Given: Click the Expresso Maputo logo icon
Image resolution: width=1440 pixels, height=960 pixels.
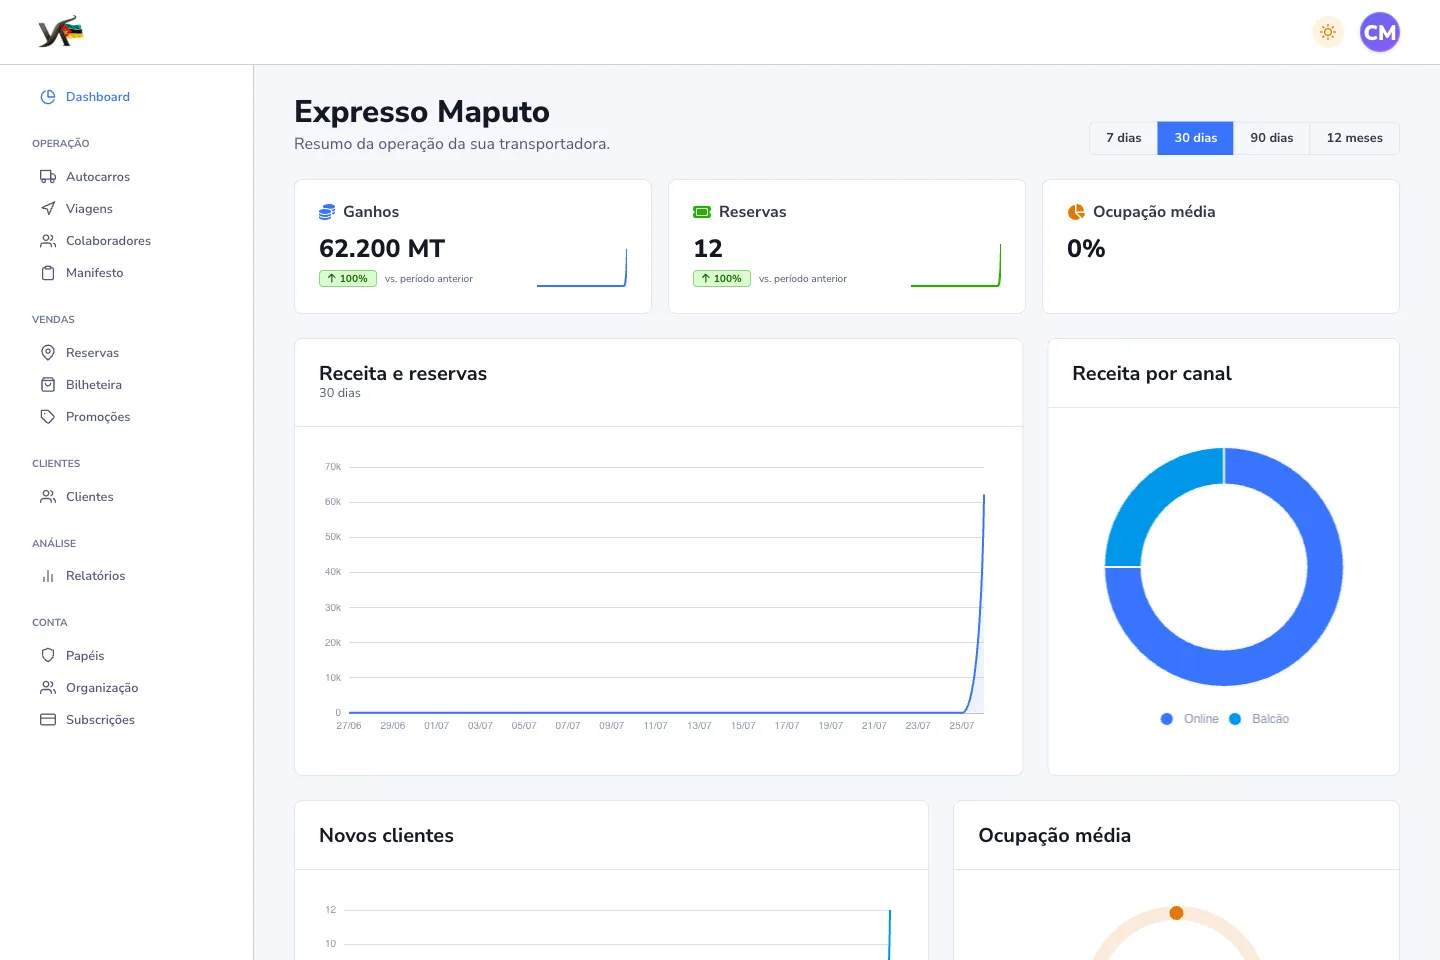Looking at the screenshot, I should 60,32.
